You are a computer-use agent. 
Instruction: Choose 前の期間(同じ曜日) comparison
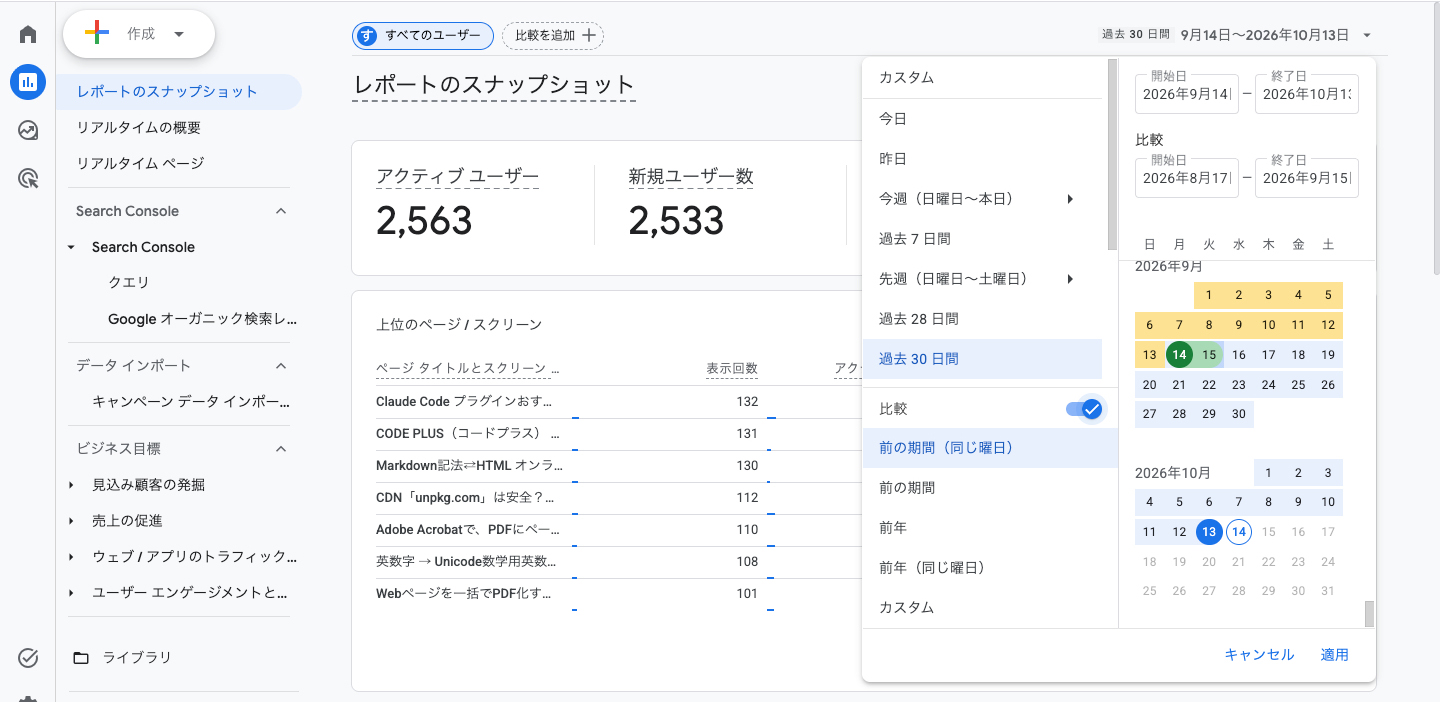990,448
